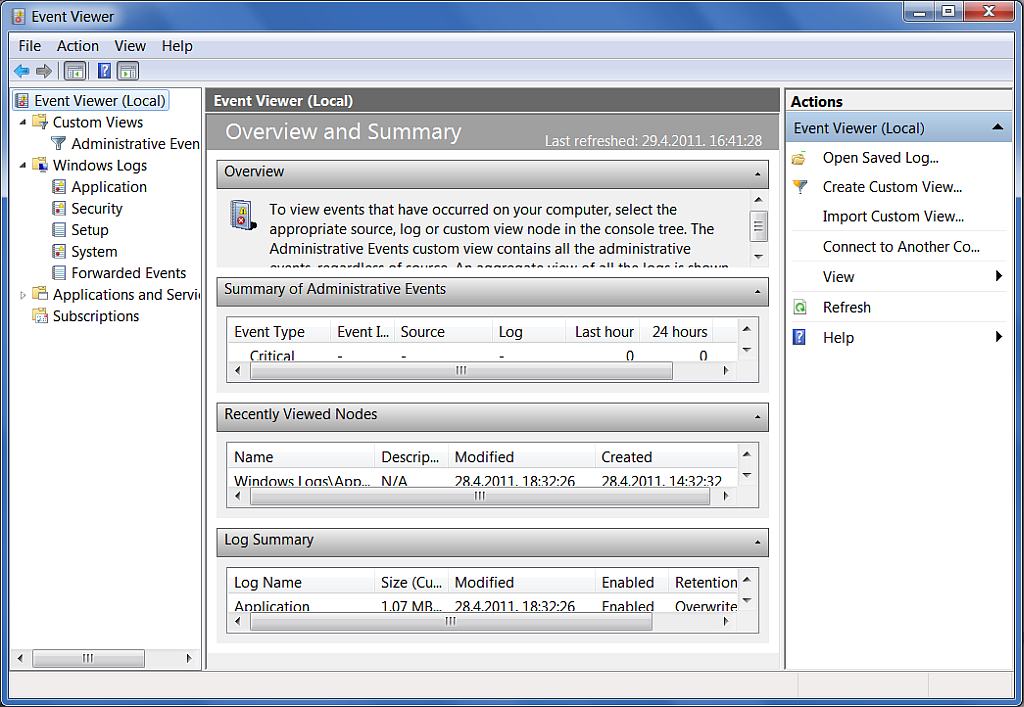Click the Applications and Services Logs folder icon

[x=40, y=294]
